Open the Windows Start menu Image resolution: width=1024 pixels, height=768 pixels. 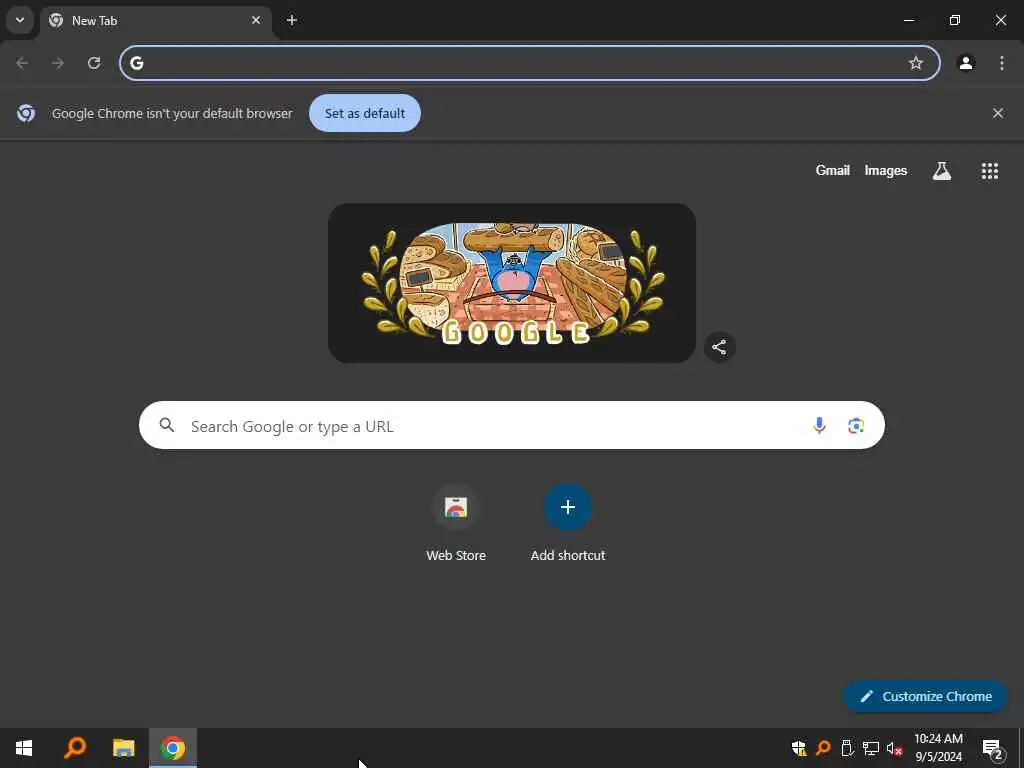[x=24, y=748]
